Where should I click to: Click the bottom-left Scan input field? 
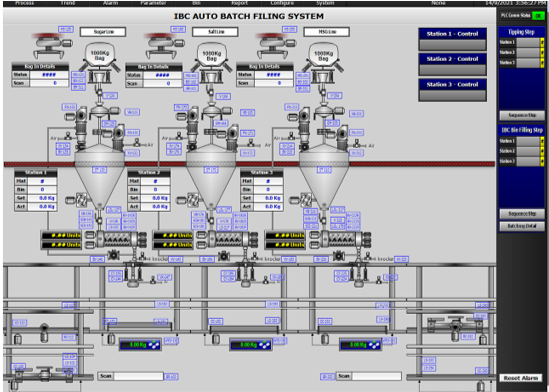pyautogui.click(x=138, y=376)
